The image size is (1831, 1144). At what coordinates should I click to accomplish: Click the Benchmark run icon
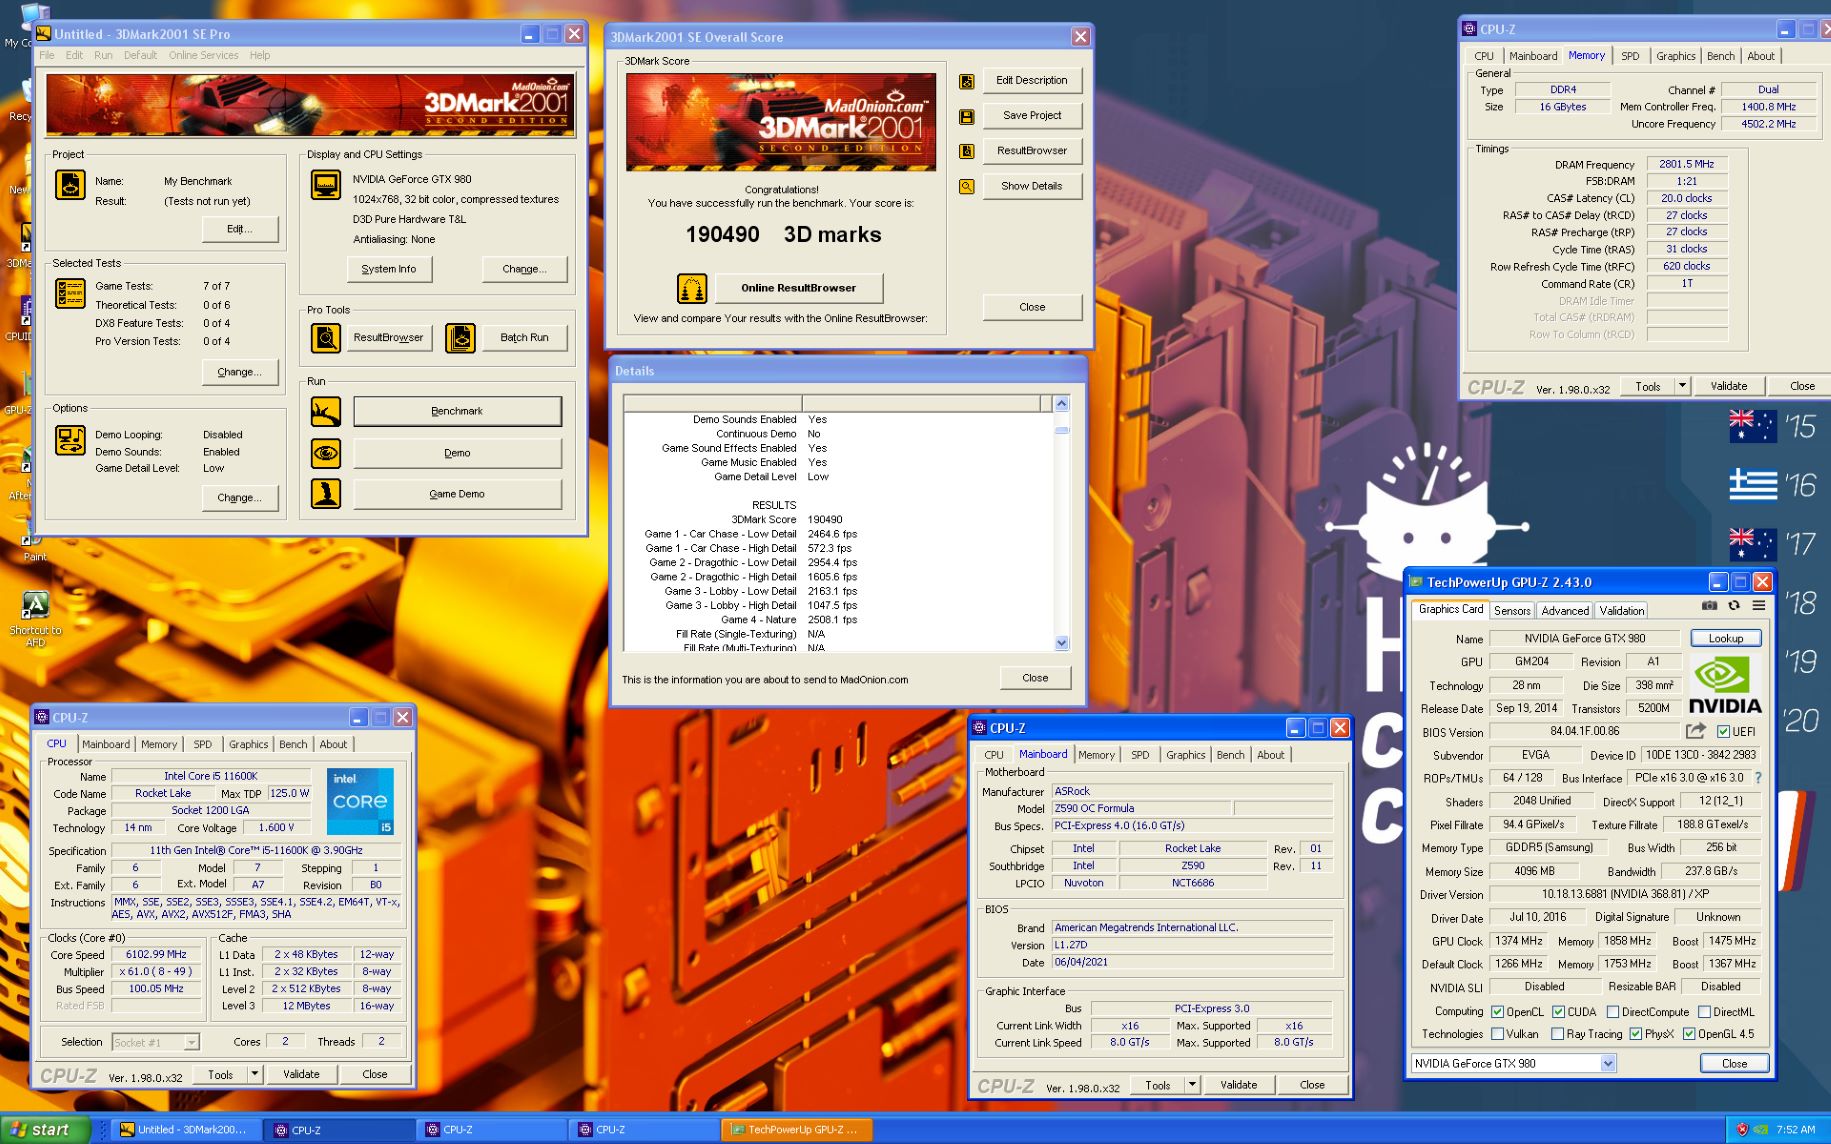326,411
